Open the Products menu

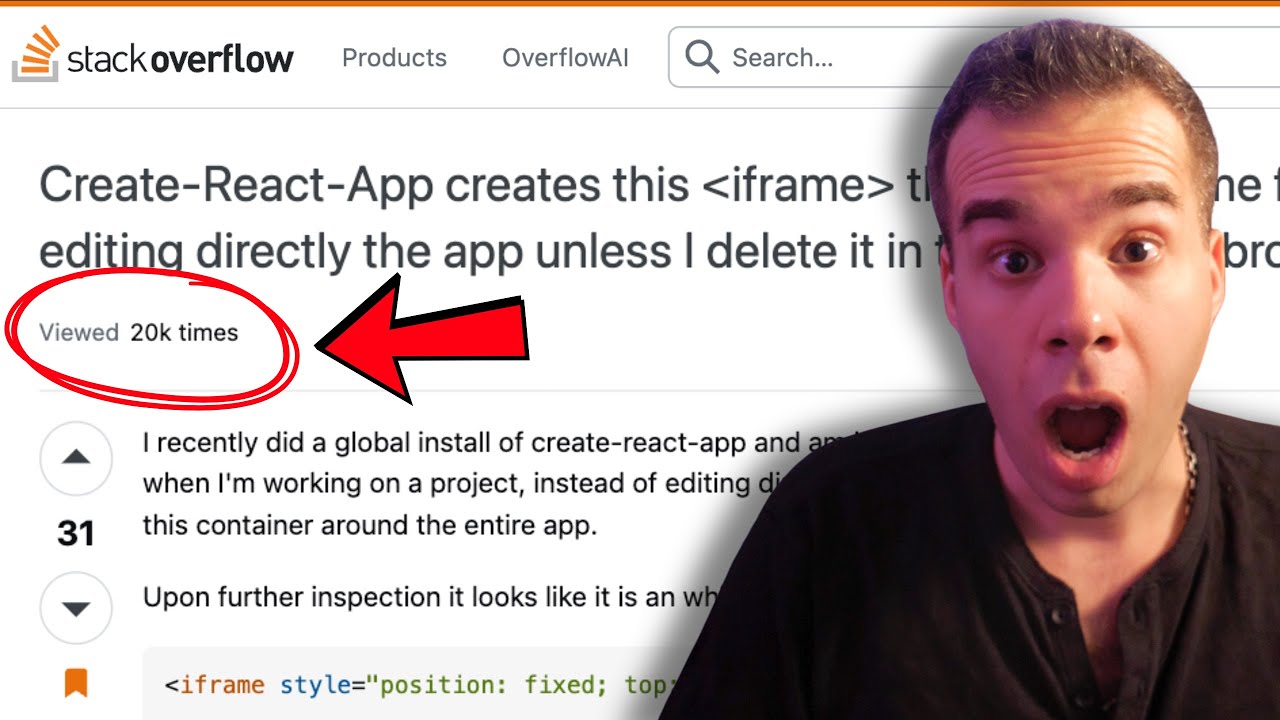tap(394, 58)
